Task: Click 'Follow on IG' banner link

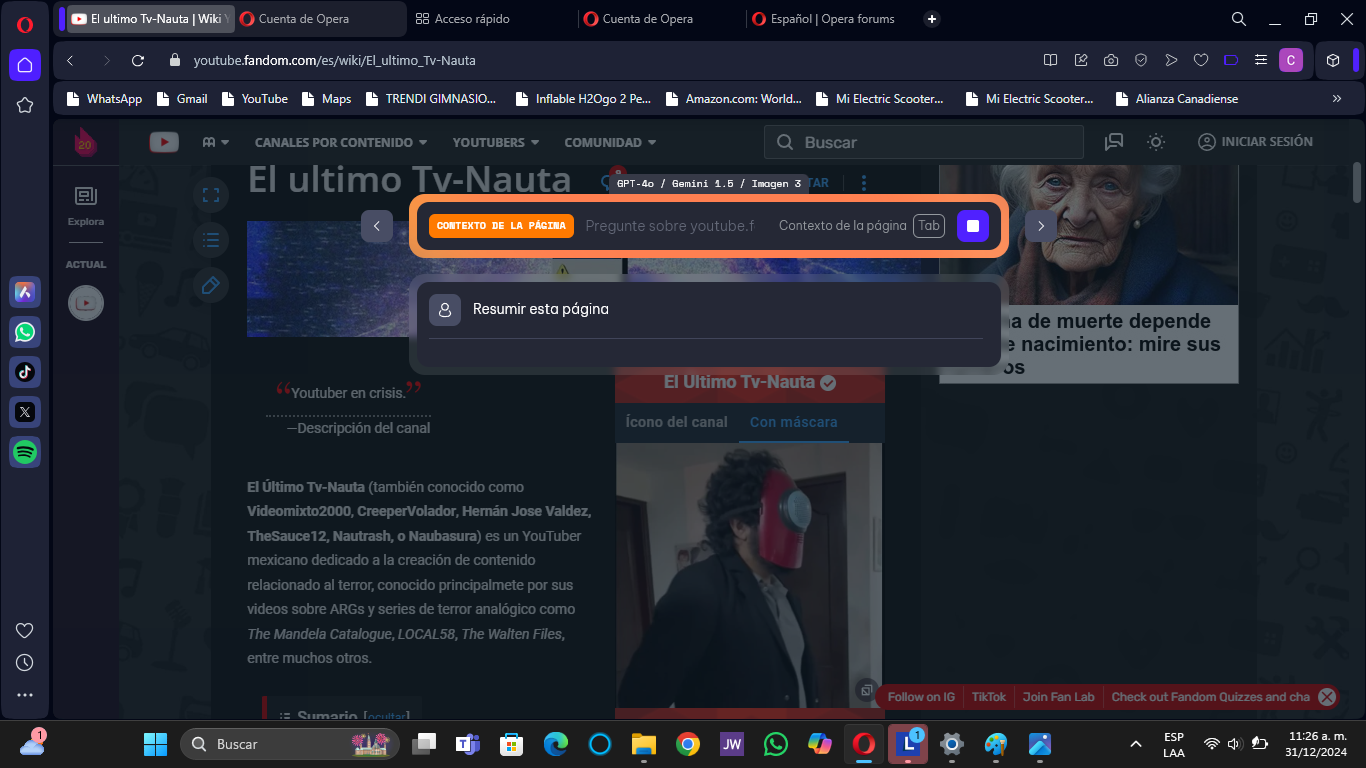Action: pos(921,697)
